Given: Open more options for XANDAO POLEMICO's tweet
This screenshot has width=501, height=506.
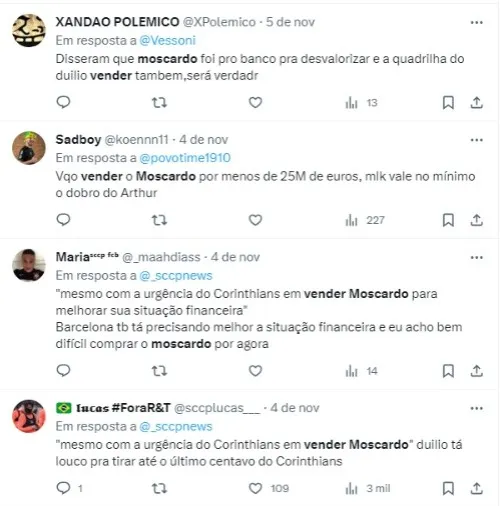Looking at the screenshot, I should 477,22.
